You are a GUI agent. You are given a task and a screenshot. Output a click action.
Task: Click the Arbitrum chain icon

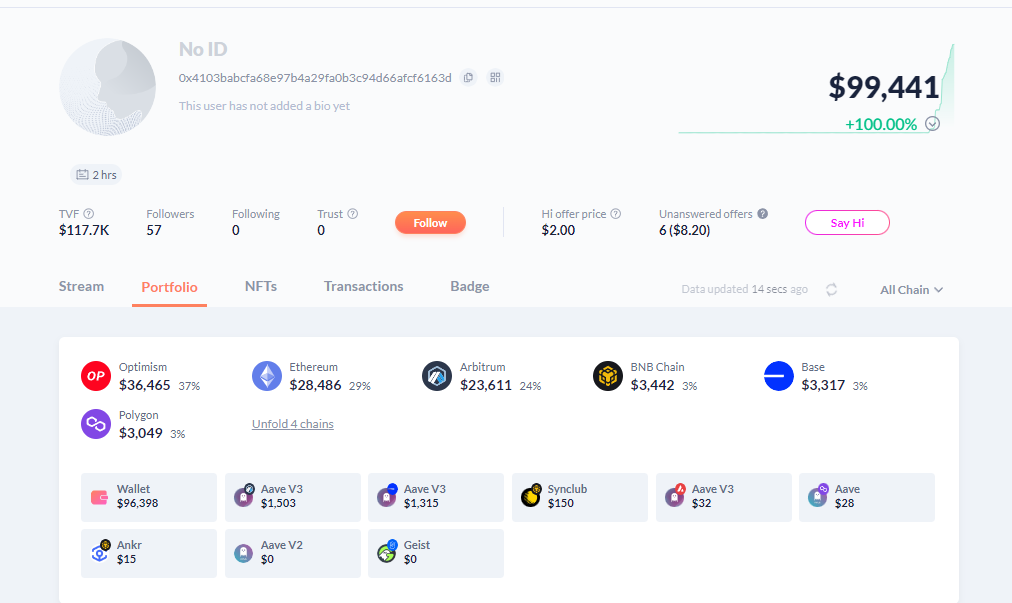(437, 376)
